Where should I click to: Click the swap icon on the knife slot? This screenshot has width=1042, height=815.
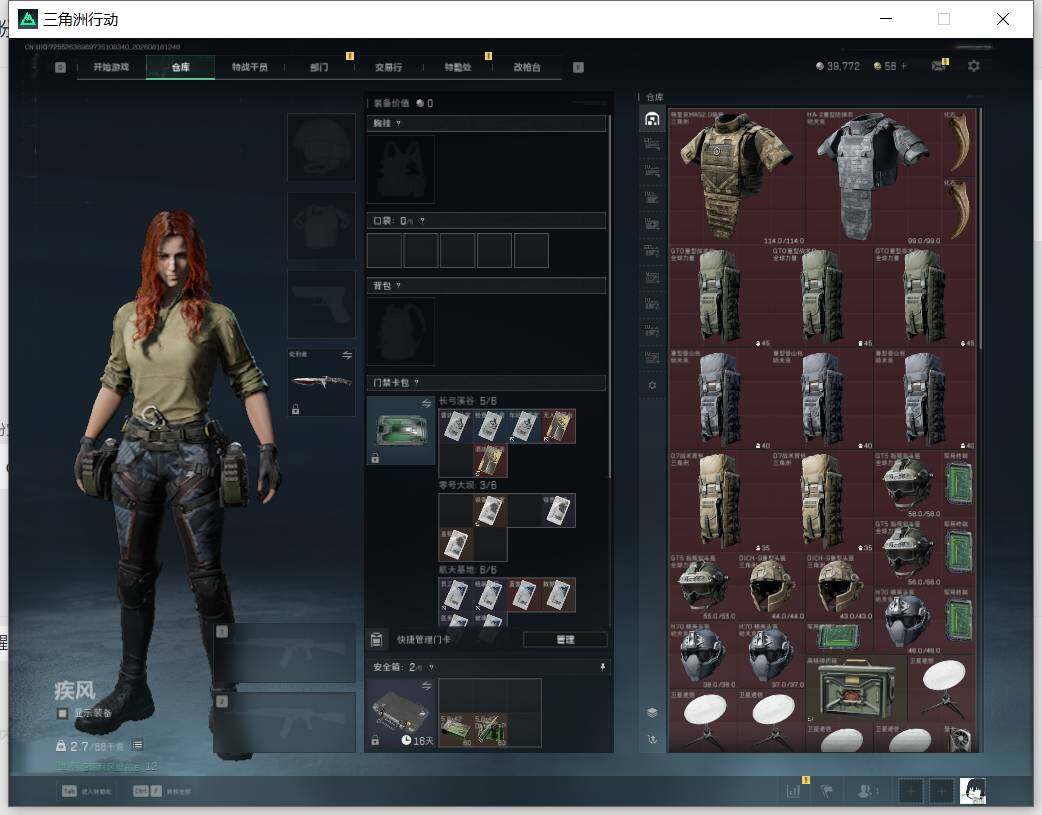pyautogui.click(x=347, y=355)
